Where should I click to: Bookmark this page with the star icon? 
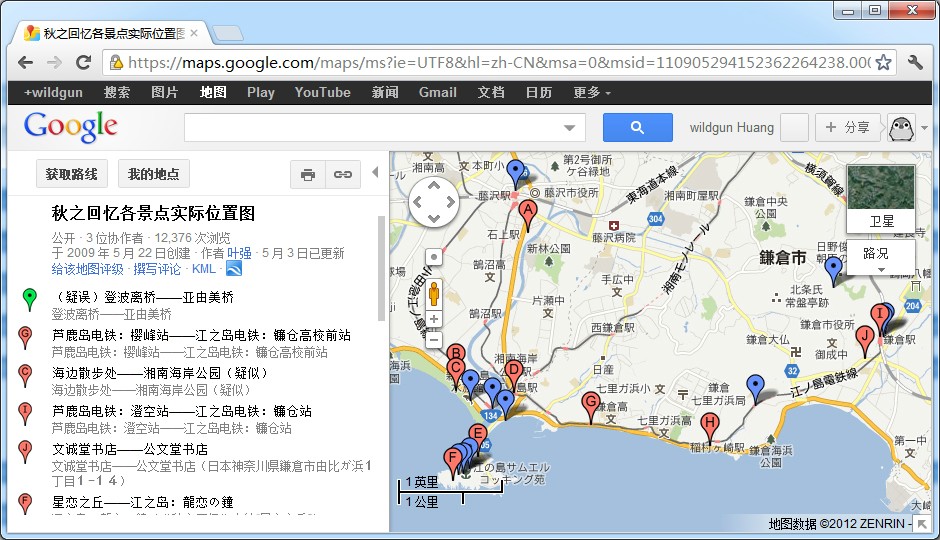click(883, 62)
